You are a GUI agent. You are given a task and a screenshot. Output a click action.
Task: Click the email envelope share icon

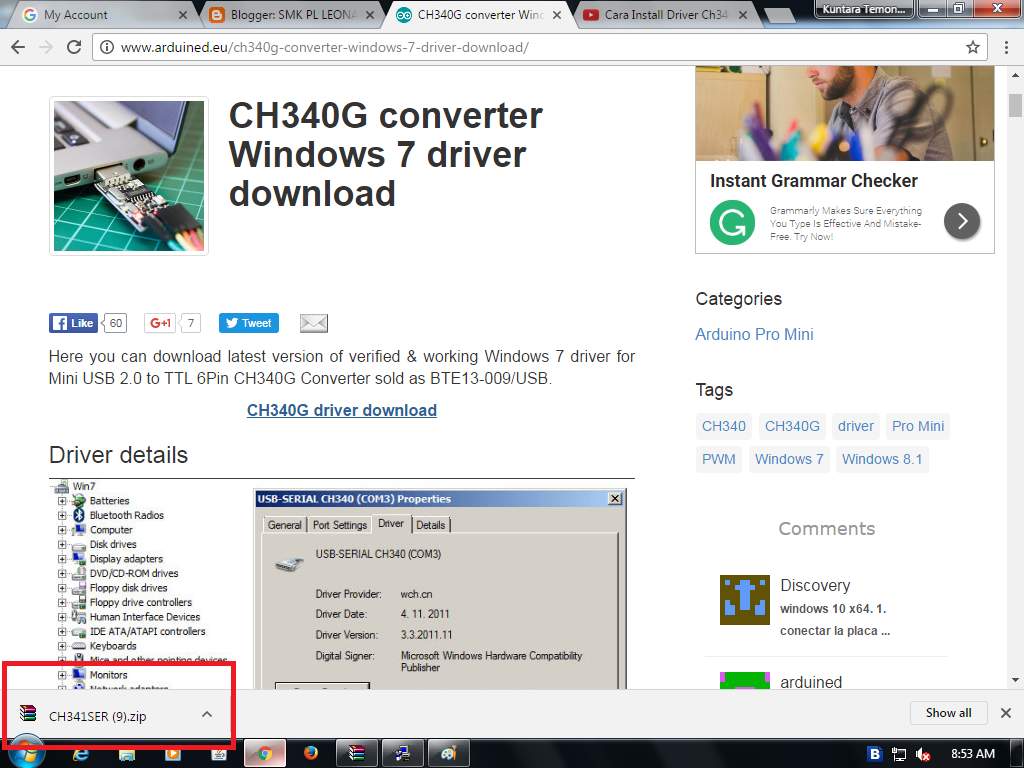[313, 323]
